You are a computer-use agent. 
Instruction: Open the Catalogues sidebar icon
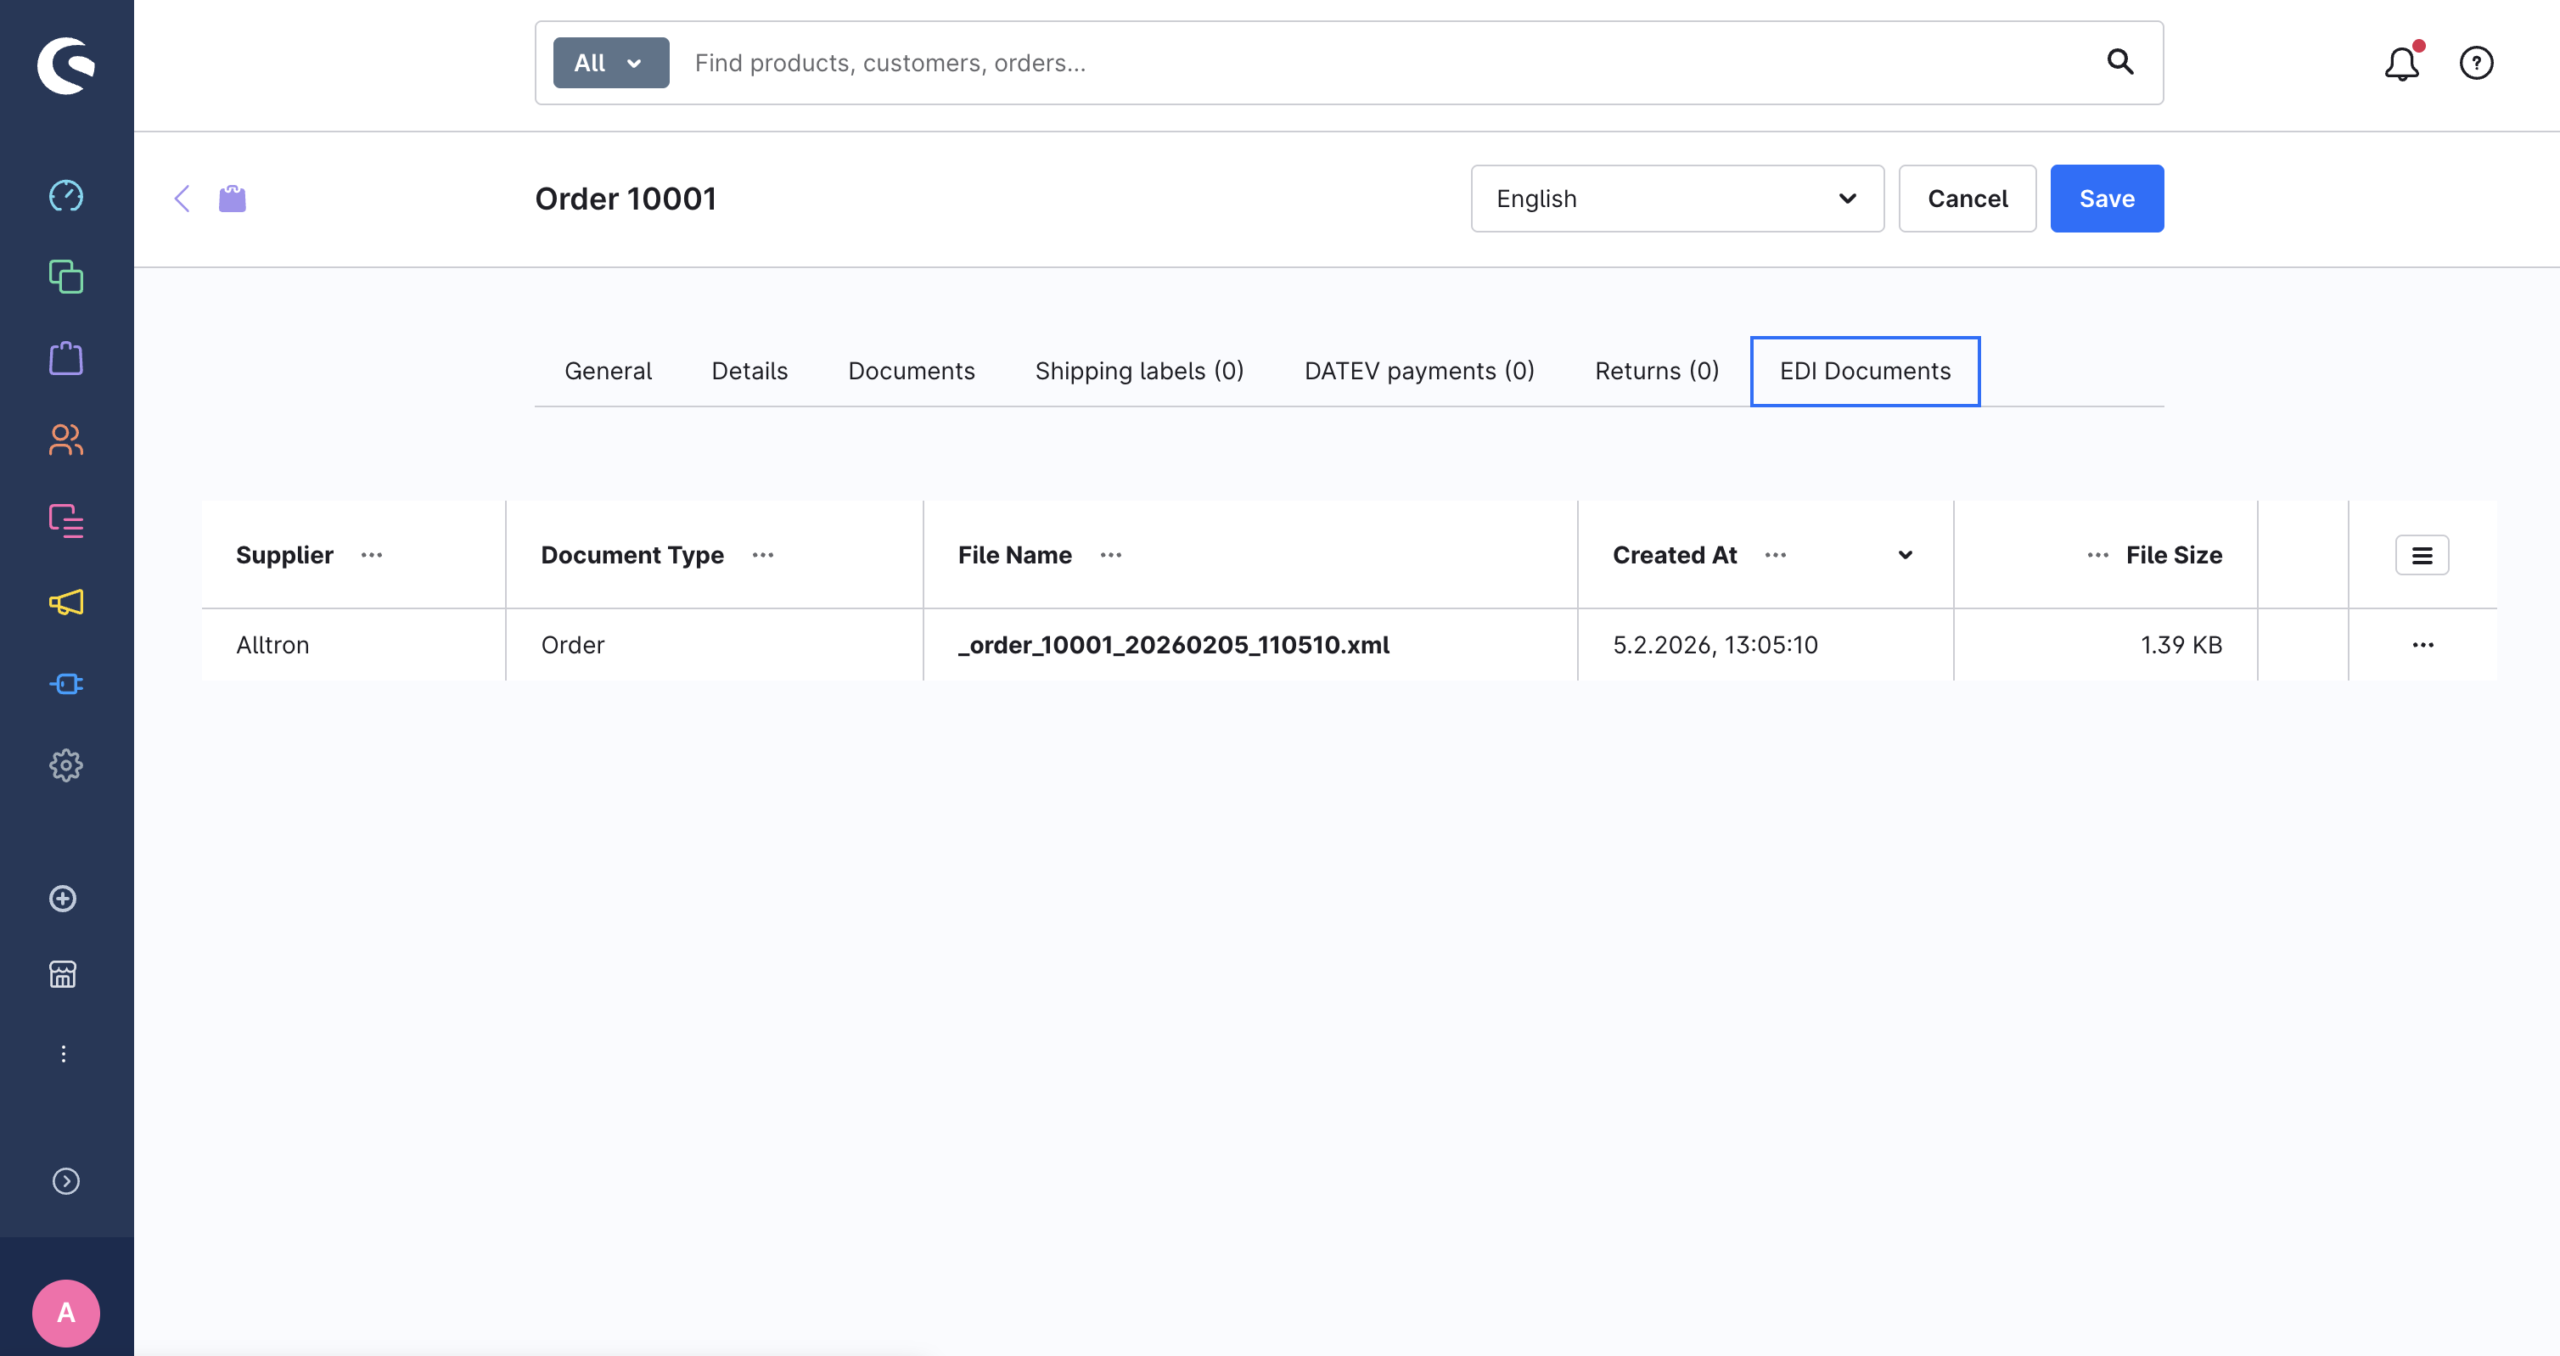point(66,277)
